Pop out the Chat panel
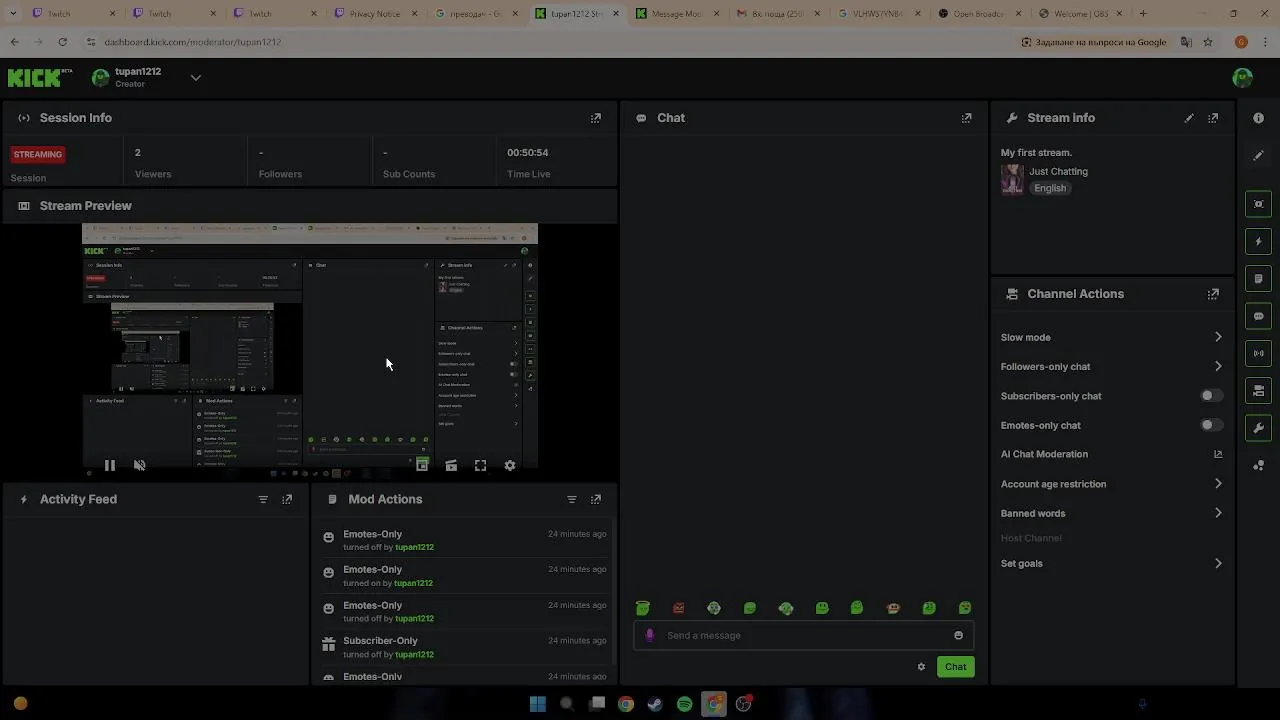The width and height of the screenshot is (1280, 720). [966, 118]
